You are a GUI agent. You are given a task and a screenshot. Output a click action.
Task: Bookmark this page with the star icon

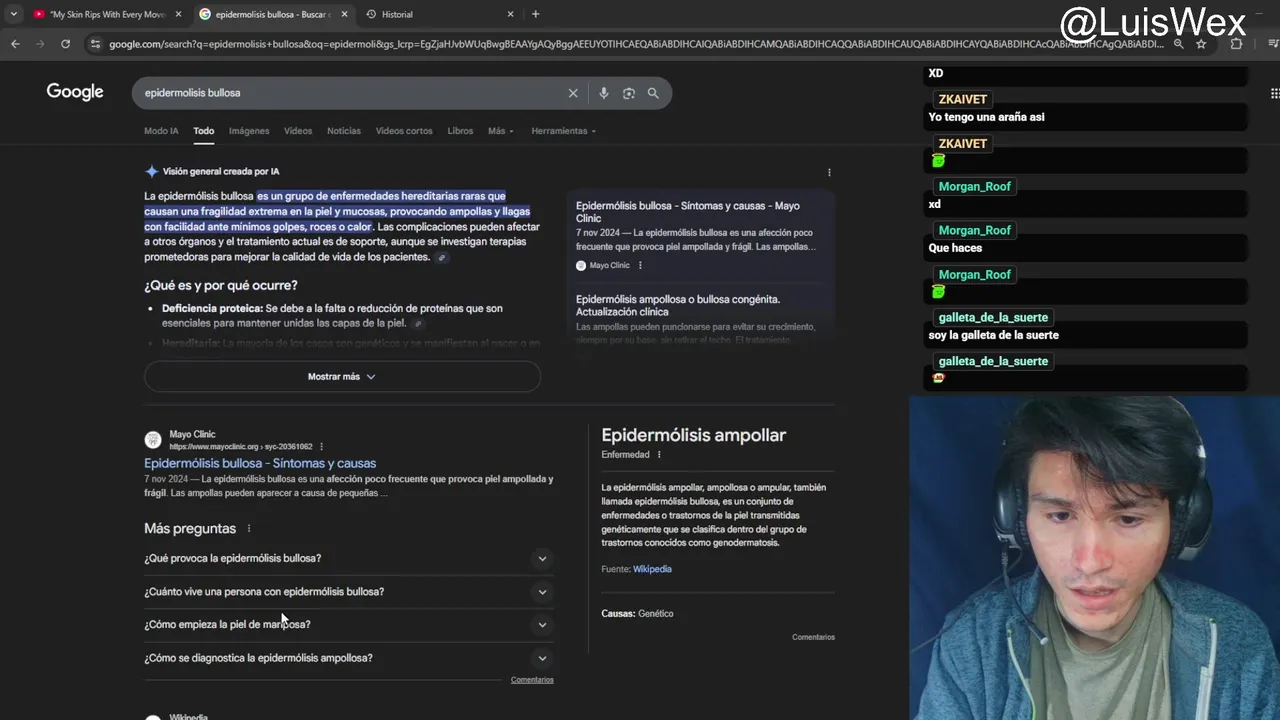pos(1201,44)
